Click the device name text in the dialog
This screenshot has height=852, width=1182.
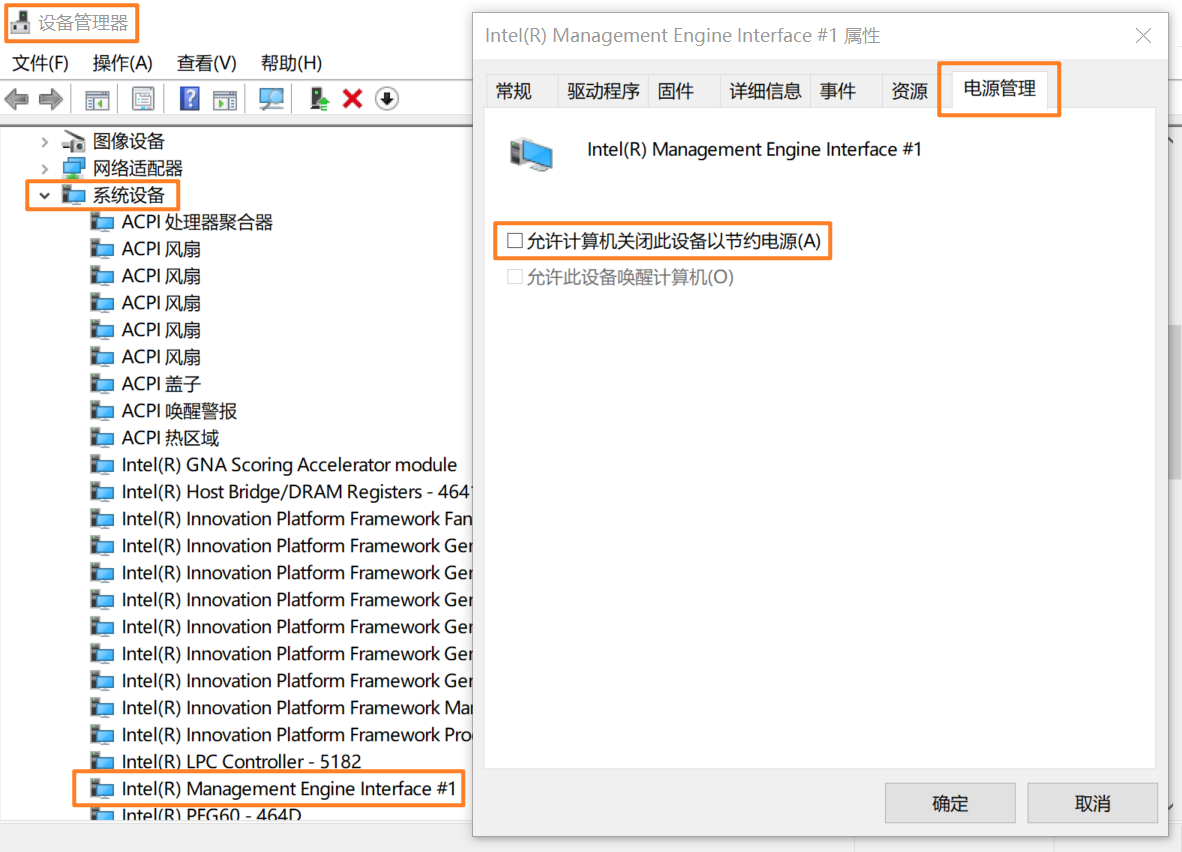pyautogui.click(x=754, y=149)
